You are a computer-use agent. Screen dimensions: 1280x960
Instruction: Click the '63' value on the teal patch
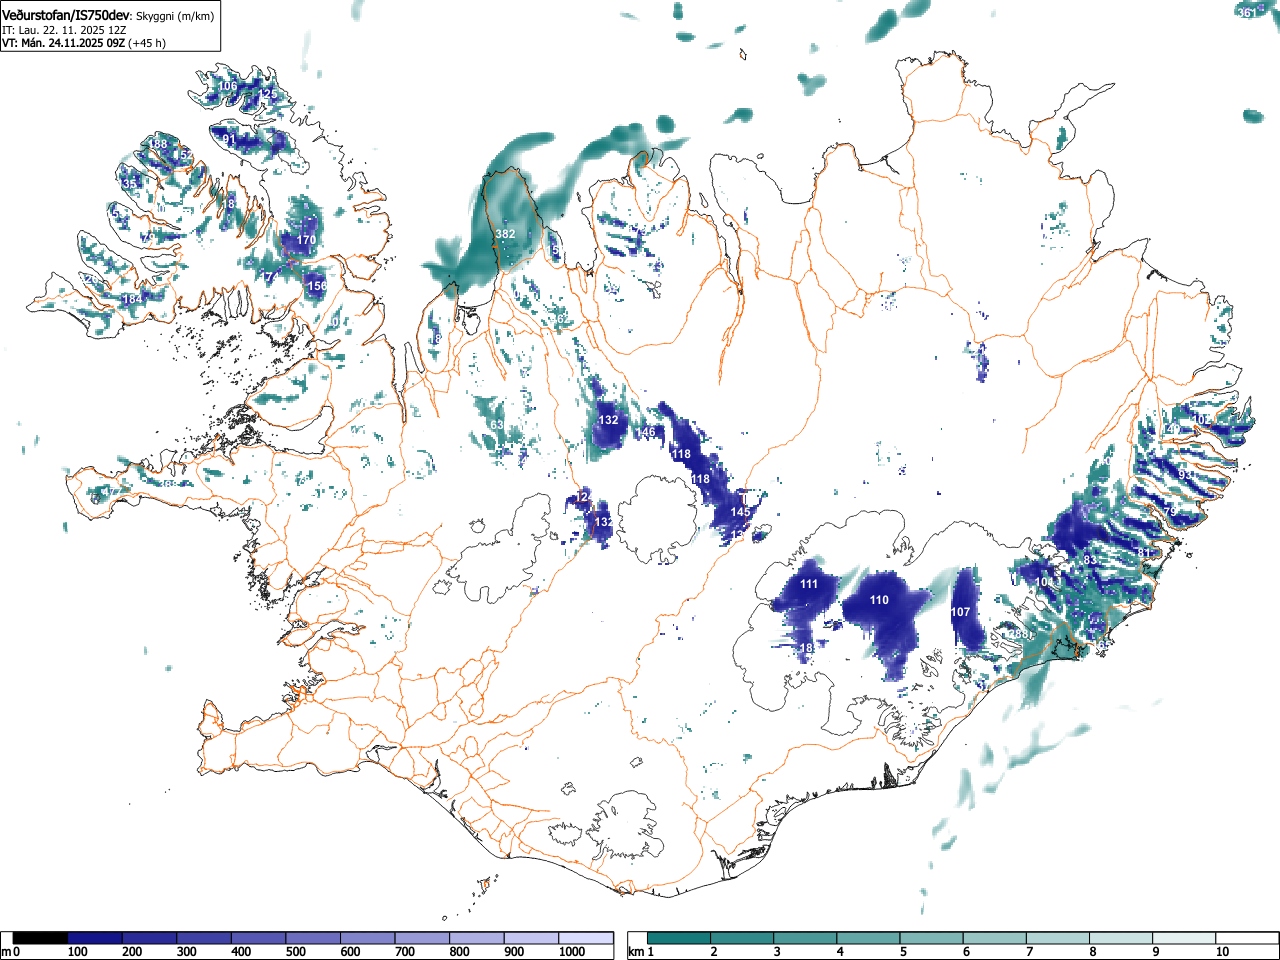pos(497,425)
